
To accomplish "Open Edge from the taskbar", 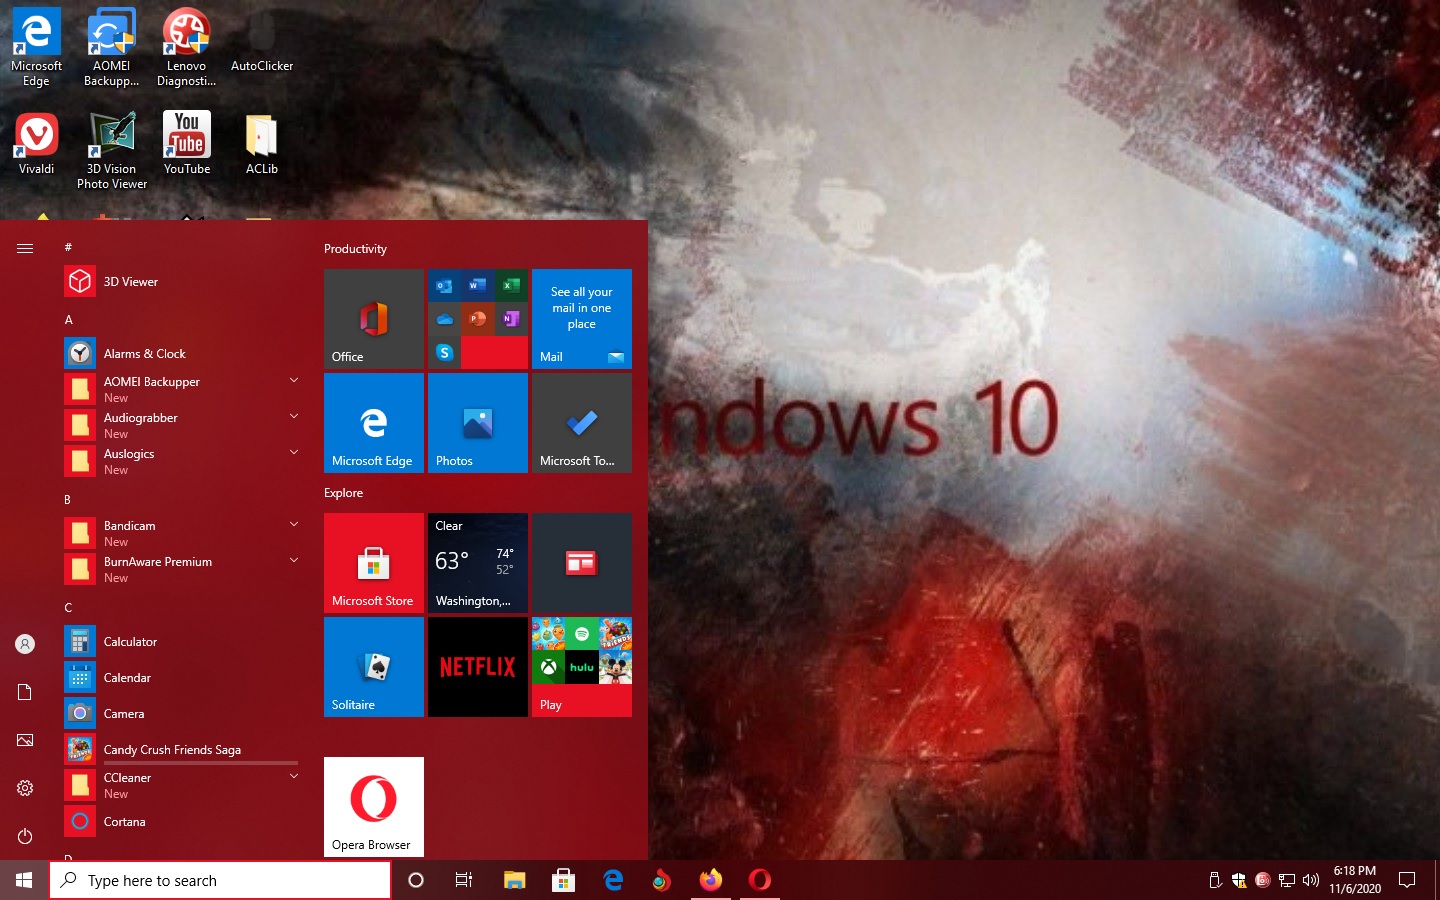I will (613, 880).
